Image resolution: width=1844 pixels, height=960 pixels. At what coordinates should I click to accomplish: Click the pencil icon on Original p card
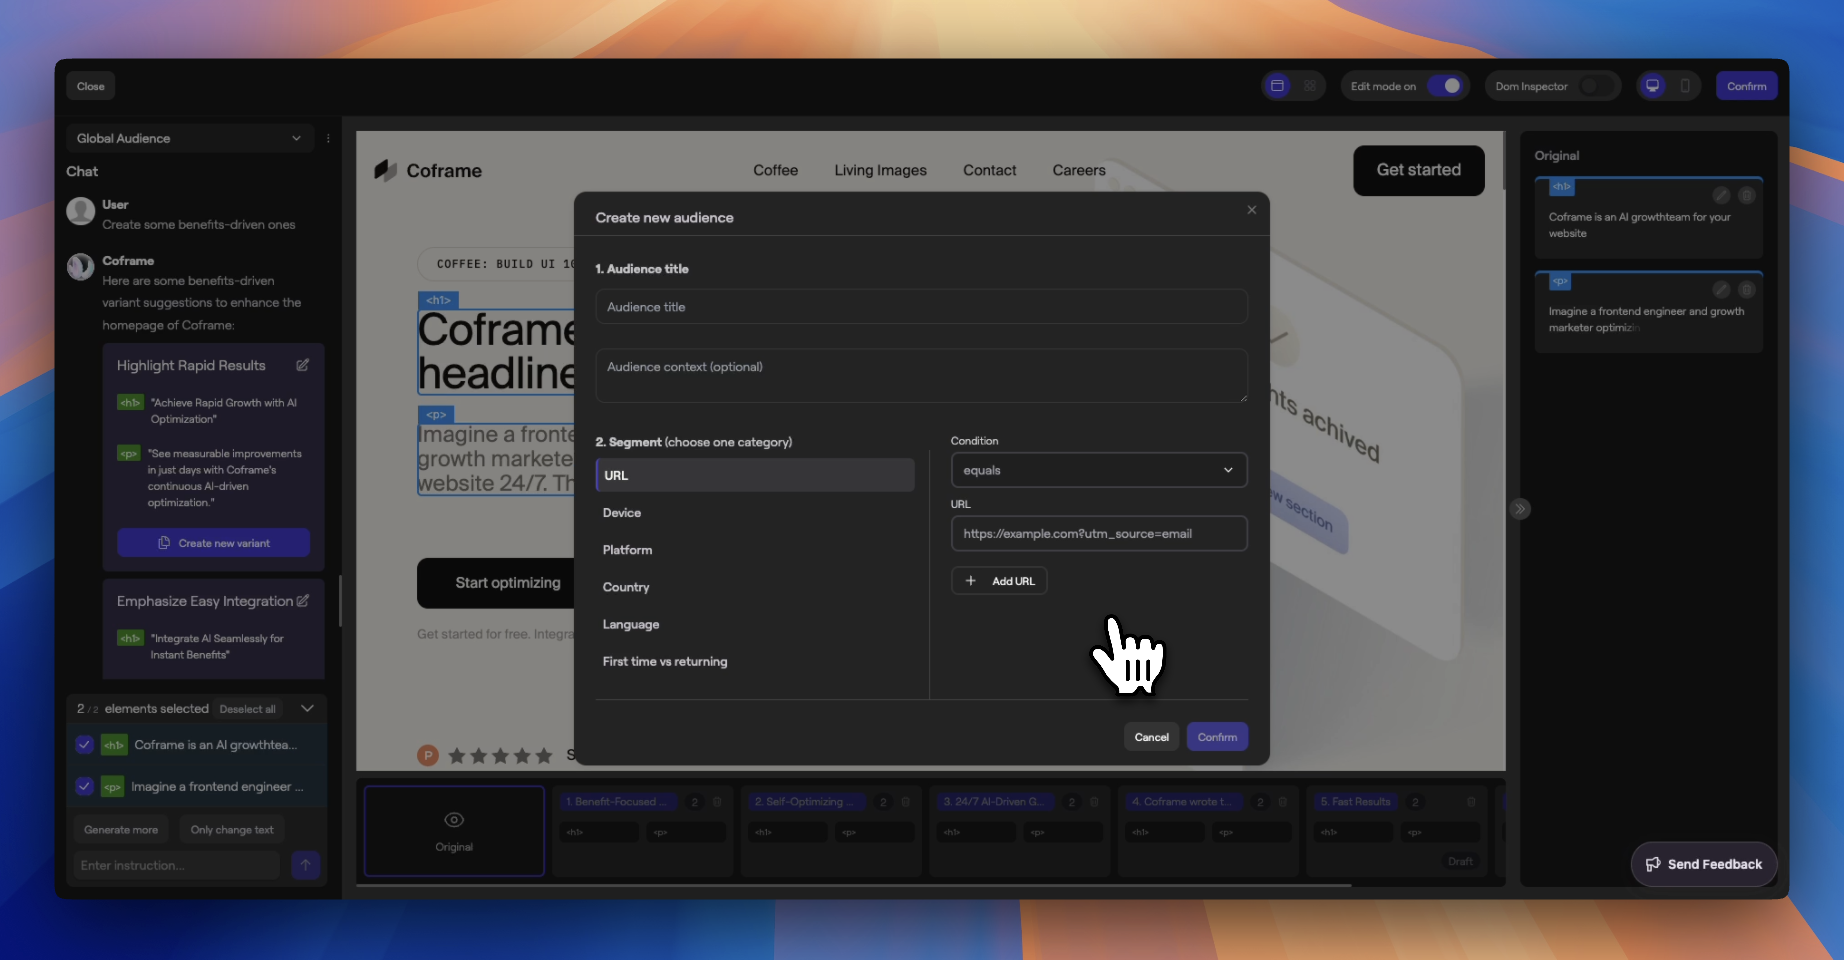point(1721,290)
